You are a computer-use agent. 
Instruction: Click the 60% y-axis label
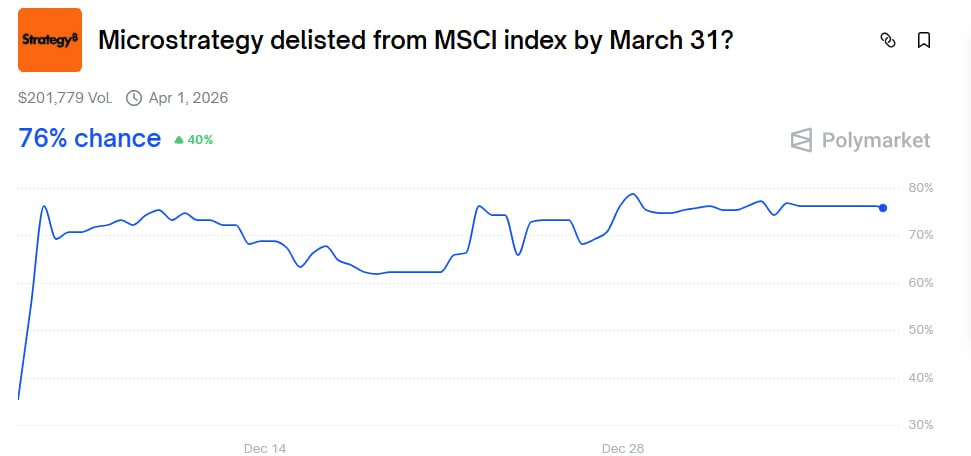[x=921, y=283]
